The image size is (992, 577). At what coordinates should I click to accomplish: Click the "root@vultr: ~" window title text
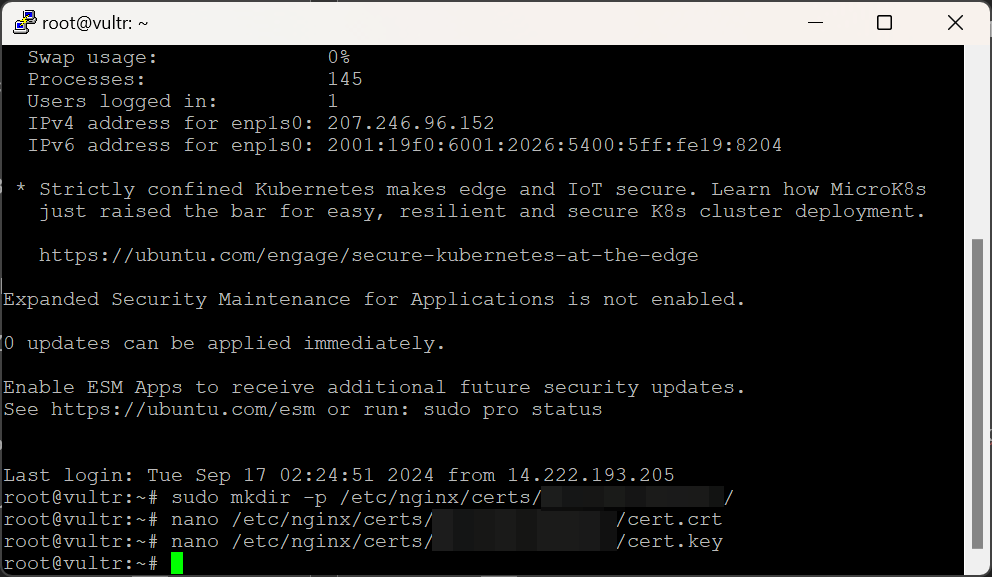coord(93,23)
